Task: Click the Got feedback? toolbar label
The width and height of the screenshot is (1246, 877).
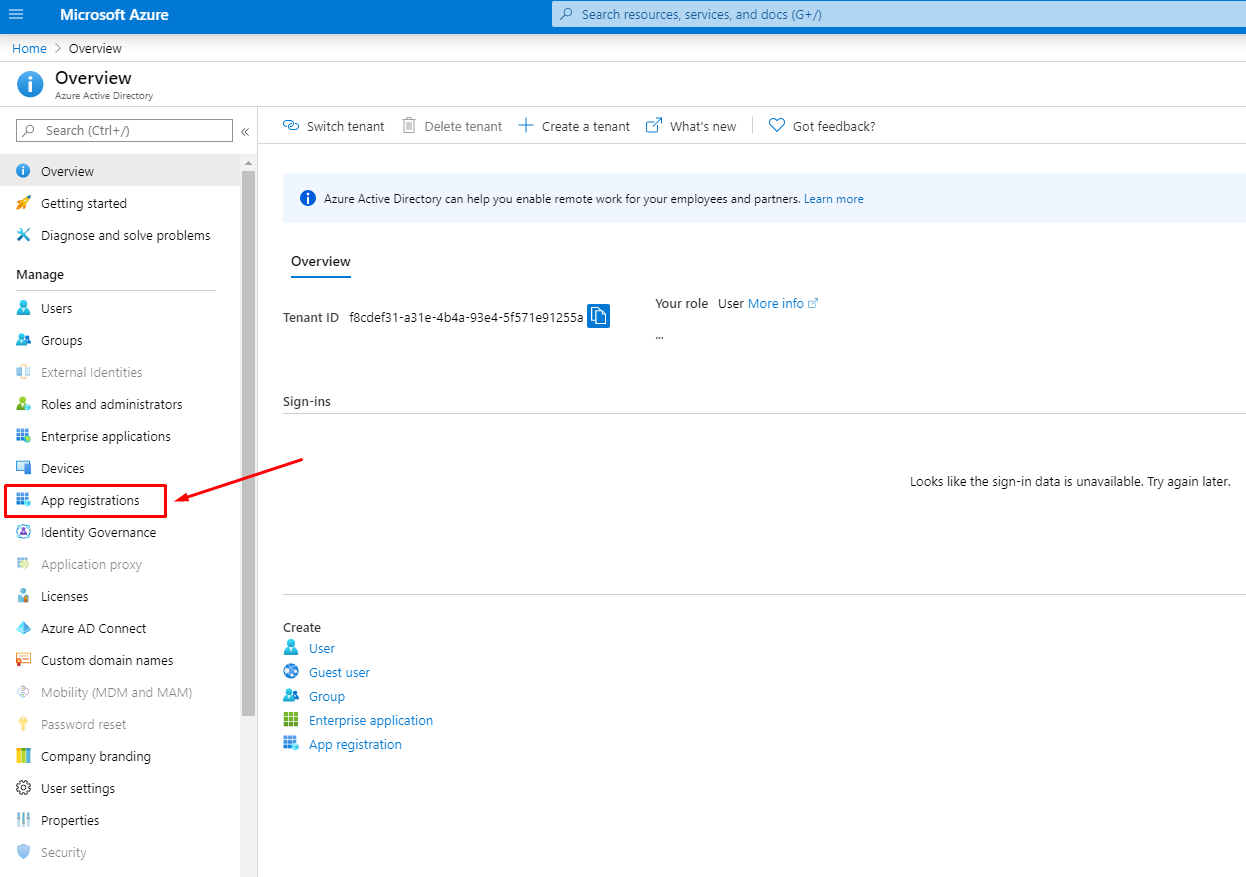Action: (834, 126)
